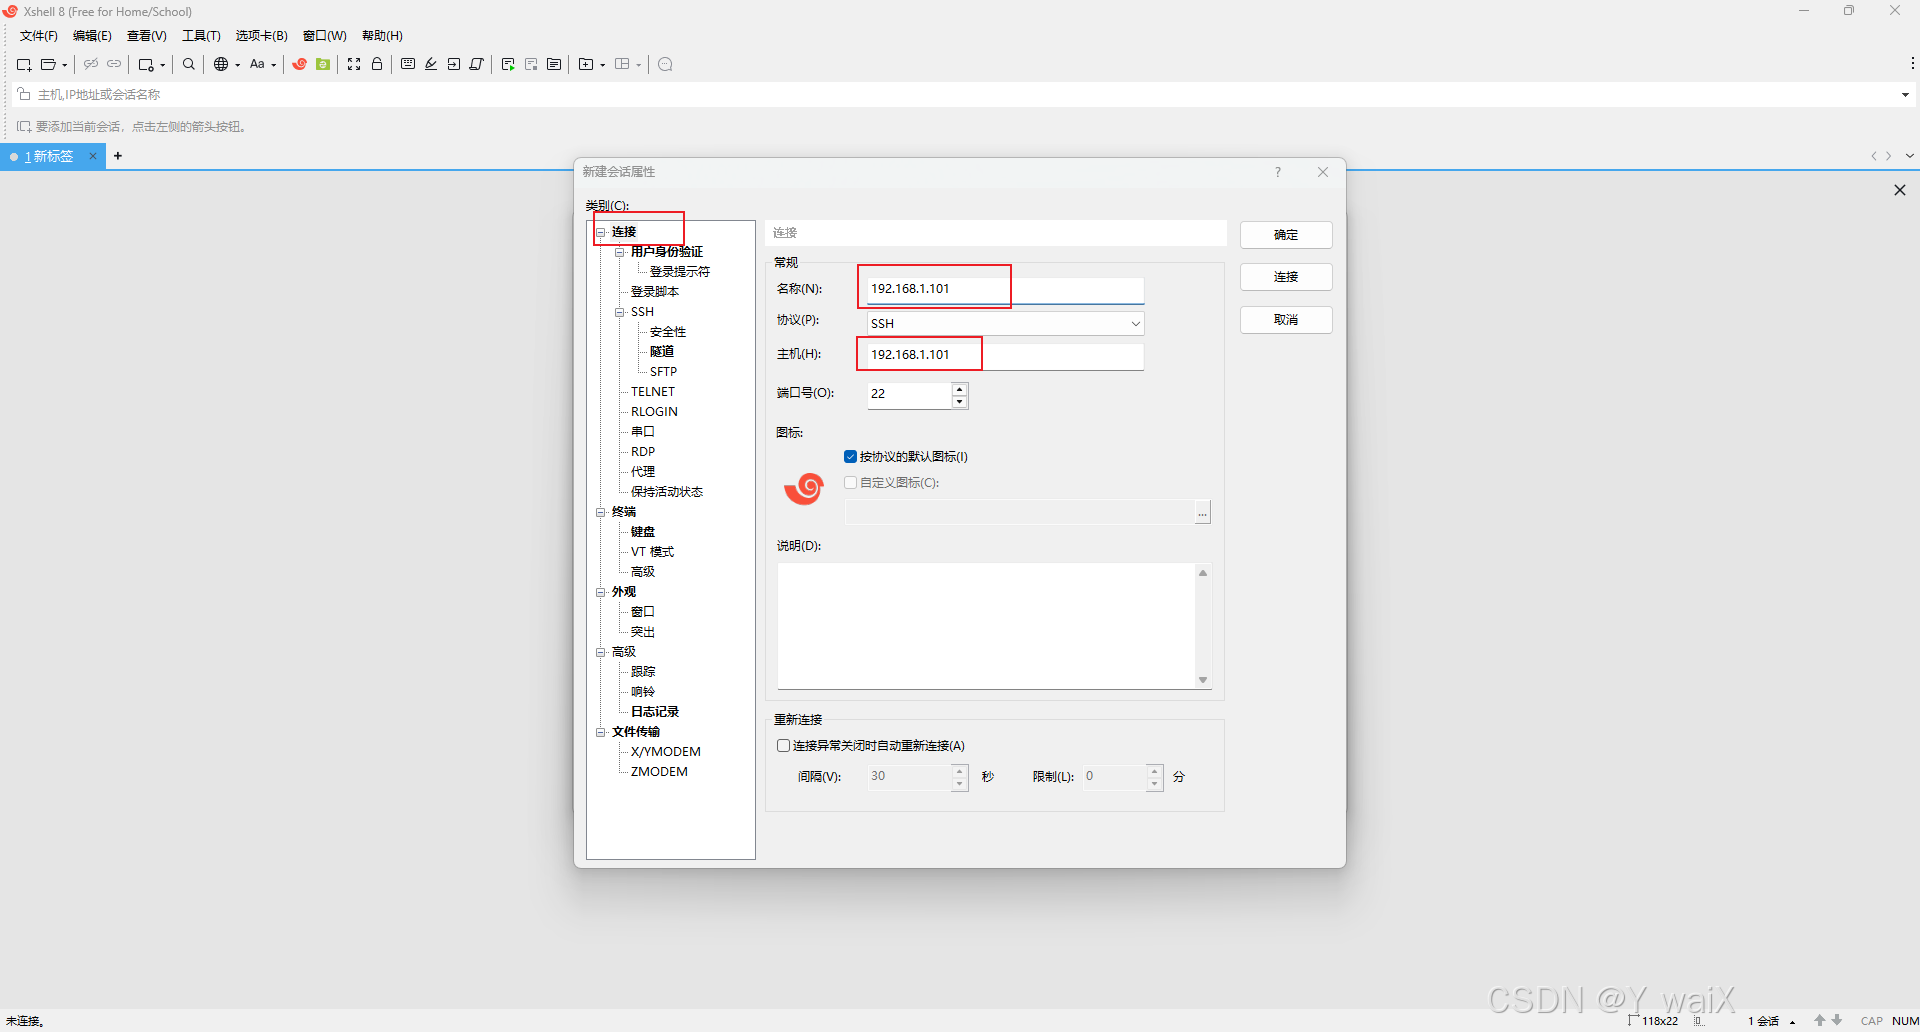Click the description scrollbar down arrow
Image resolution: width=1920 pixels, height=1032 pixels.
point(1203,680)
